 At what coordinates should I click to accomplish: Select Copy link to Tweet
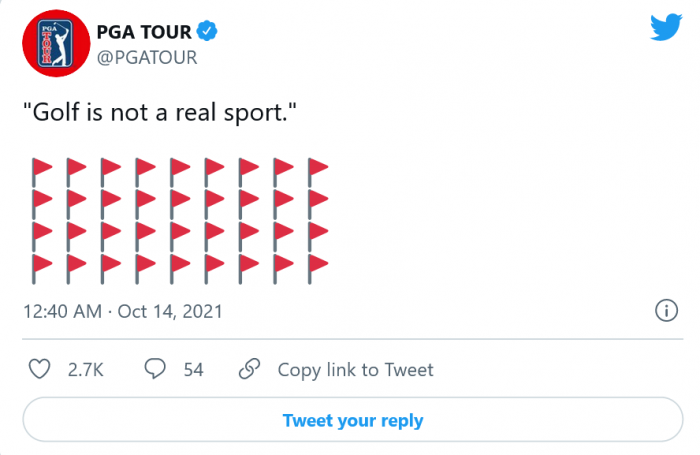(355, 370)
